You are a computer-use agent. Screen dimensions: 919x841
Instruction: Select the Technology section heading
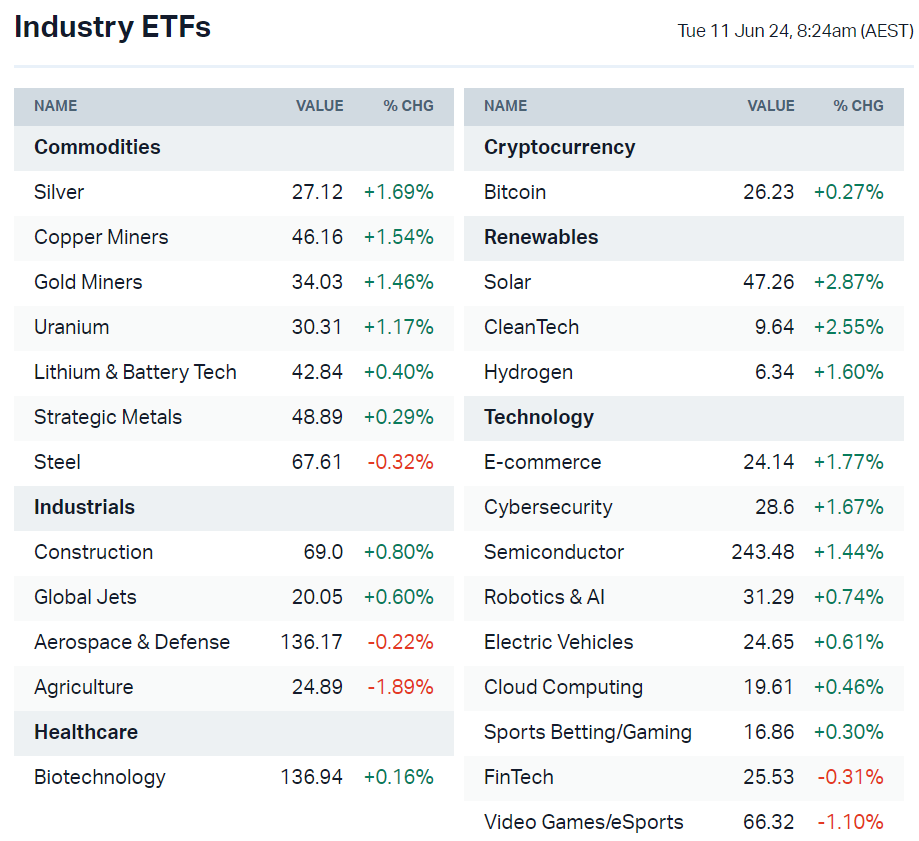click(538, 417)
